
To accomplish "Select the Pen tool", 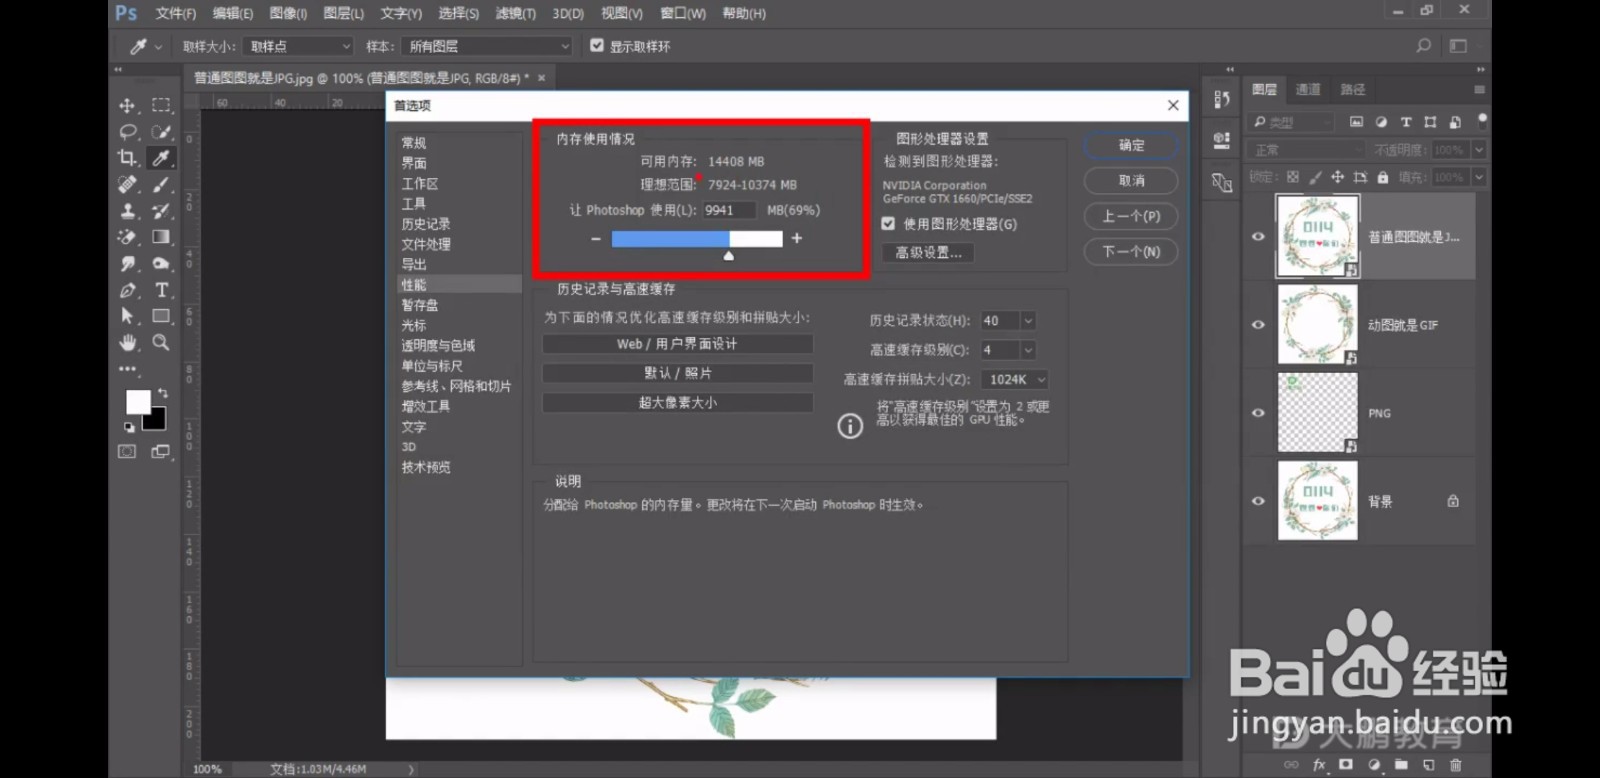I will (127, 290).
